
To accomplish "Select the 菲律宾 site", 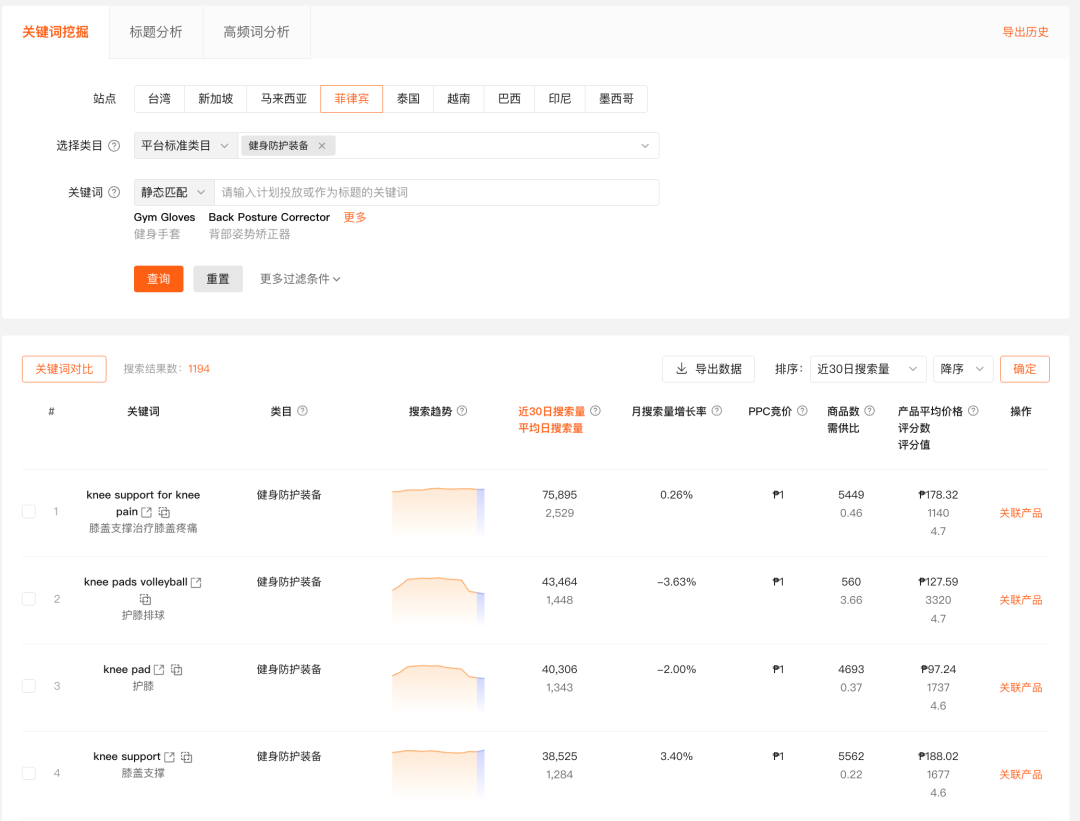I will coord(351,98).
